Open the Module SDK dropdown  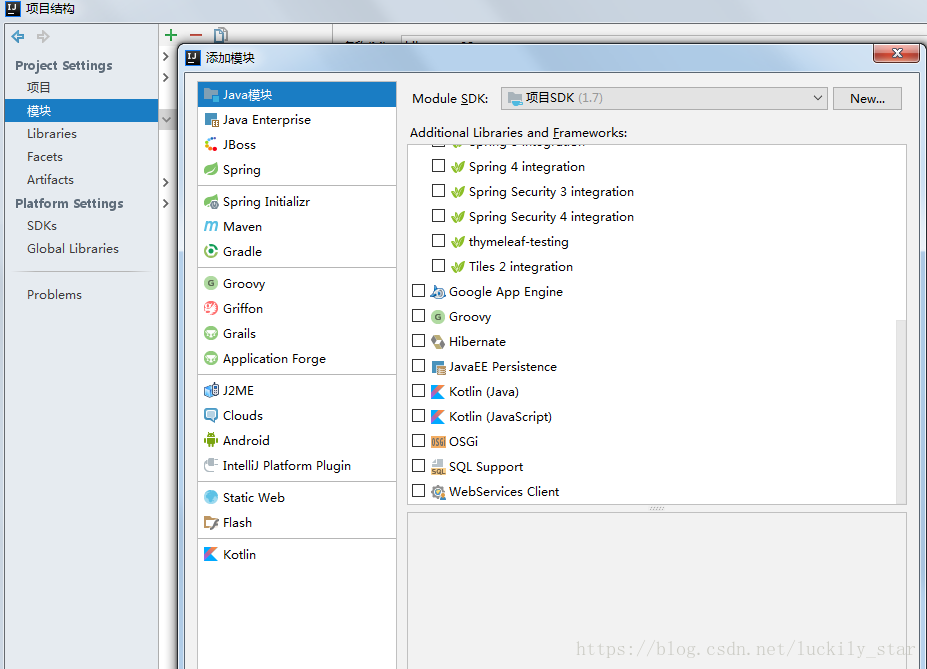pos(665,98)
